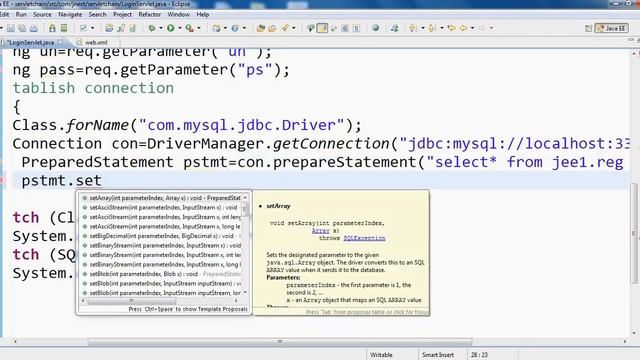Click the Writable status bar entry
Screen dimensions: 640x360
[x=381, y=355]
